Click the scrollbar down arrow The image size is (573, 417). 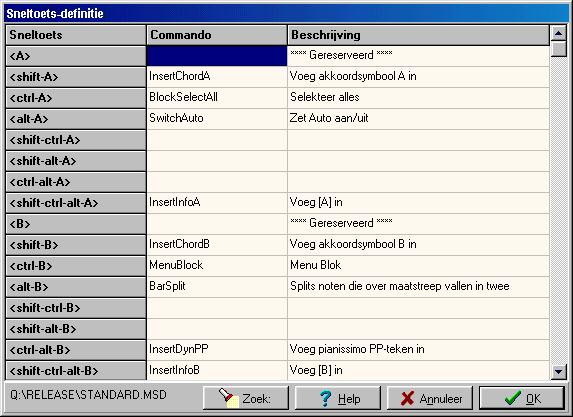(558, 372)
